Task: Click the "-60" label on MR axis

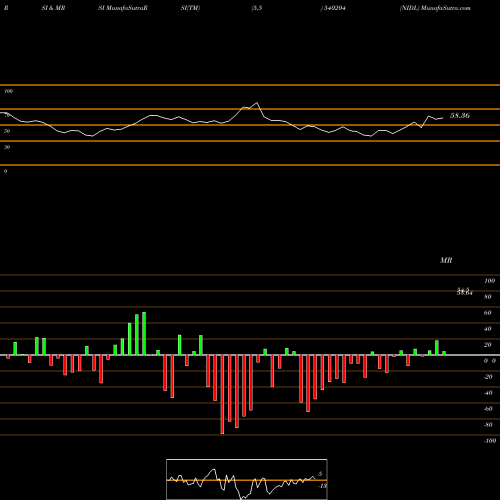Action: tap(488, 409)
